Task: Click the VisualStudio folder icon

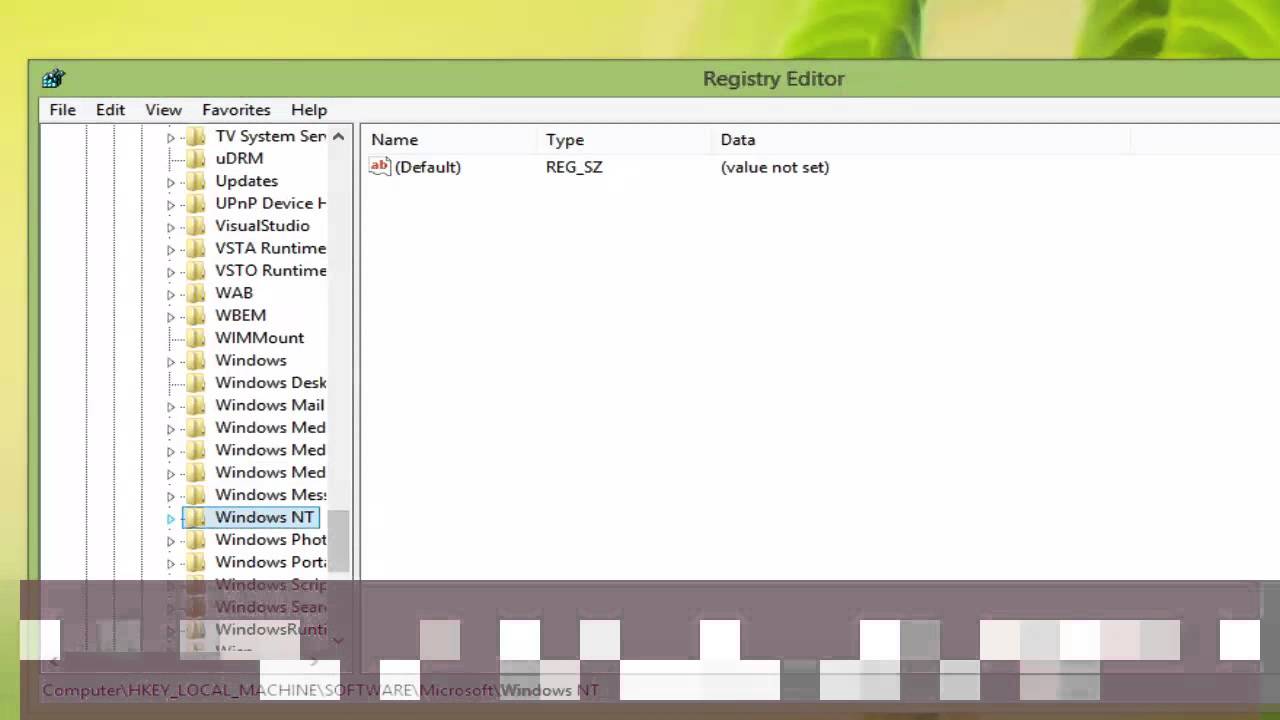Action: point(196,226)
